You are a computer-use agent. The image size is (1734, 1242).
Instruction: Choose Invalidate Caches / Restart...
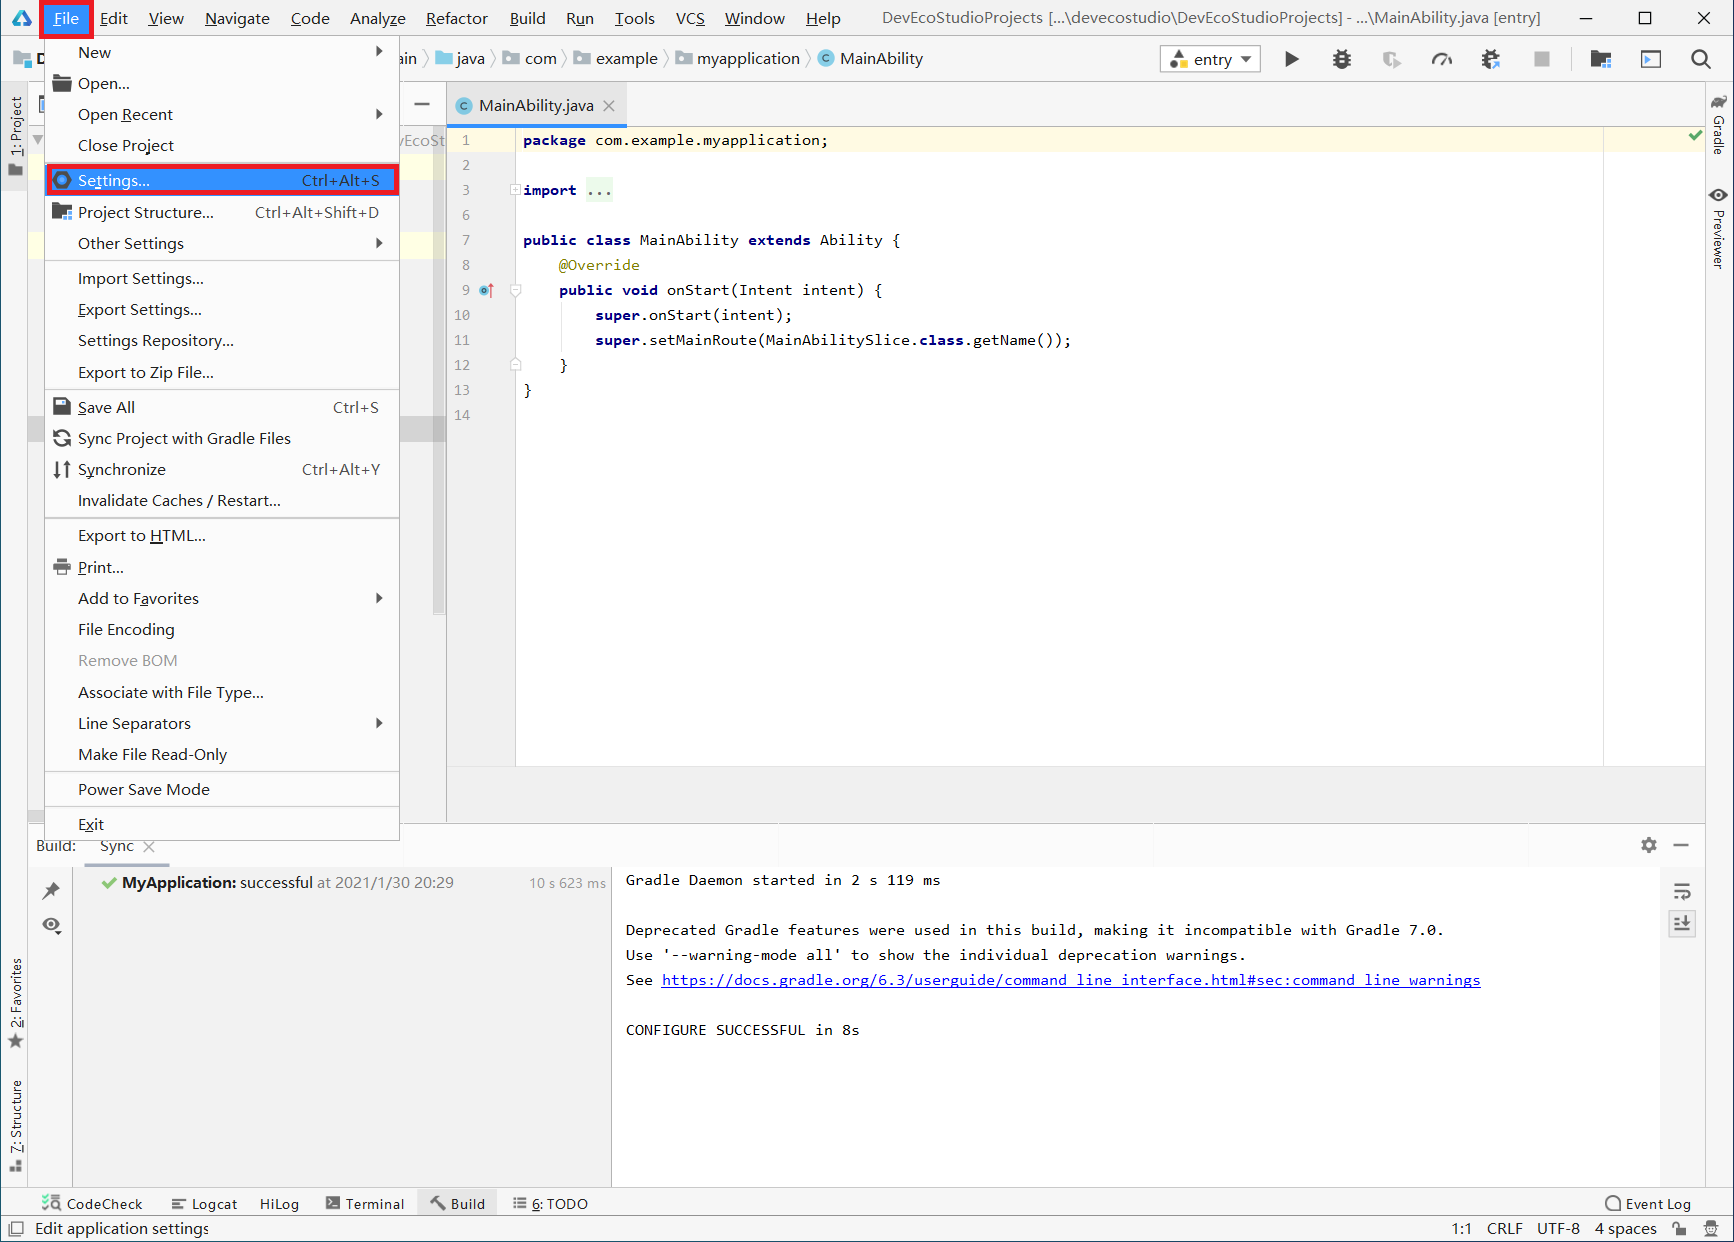tap(222, 500)
